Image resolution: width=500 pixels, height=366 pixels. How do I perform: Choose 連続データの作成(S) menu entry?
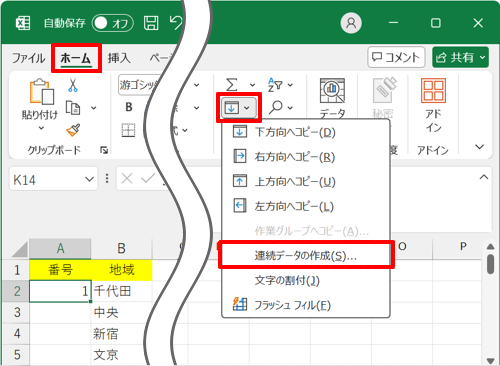306,256
